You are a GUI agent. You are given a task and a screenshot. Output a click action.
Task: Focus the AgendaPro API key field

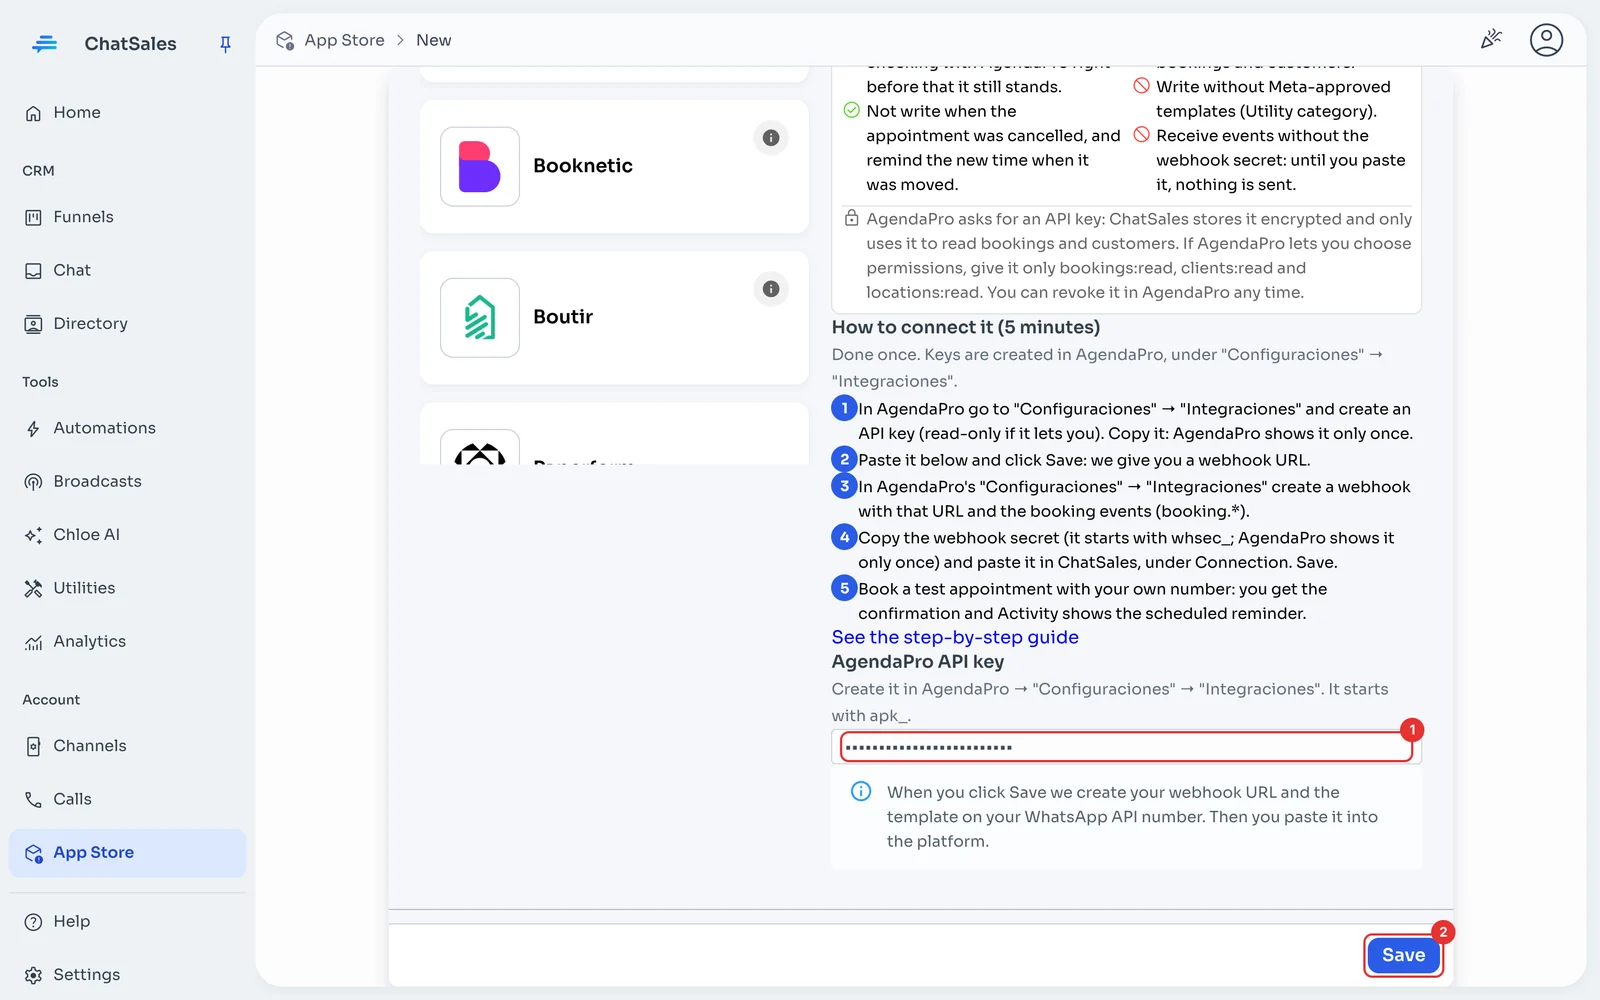[x=1126, y=747]
